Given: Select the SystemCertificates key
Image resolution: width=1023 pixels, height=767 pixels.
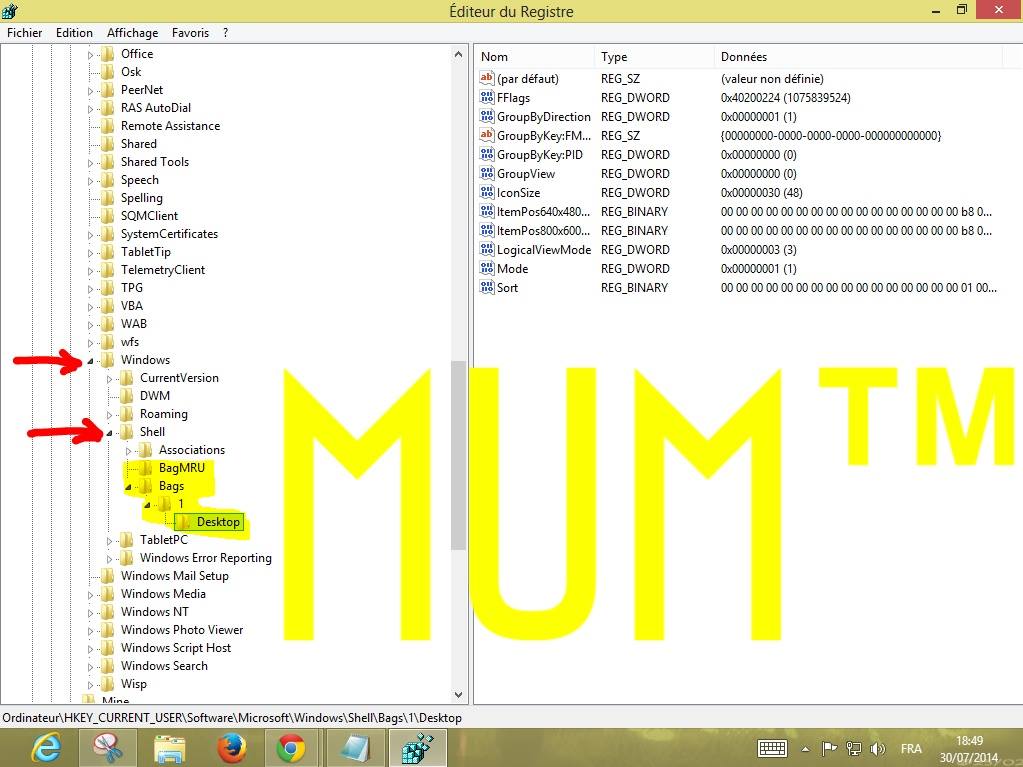Looking at the screenshot, I should tap(170, 233).
